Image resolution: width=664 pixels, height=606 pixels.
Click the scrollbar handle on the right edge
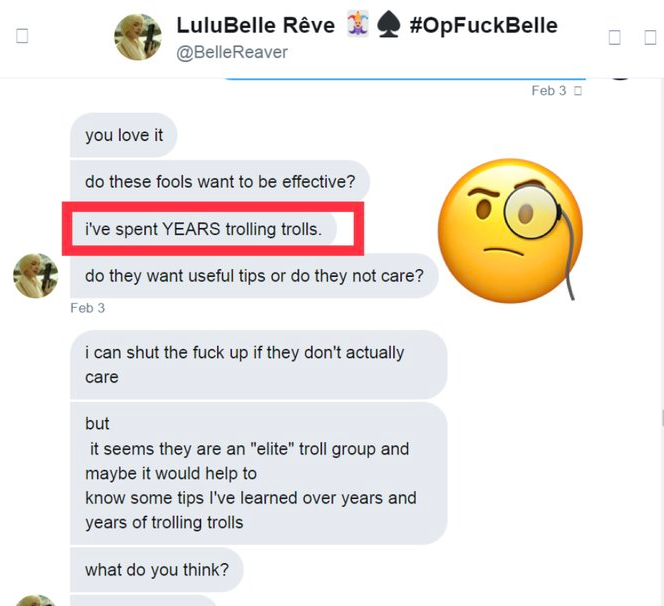click(662, 419)
